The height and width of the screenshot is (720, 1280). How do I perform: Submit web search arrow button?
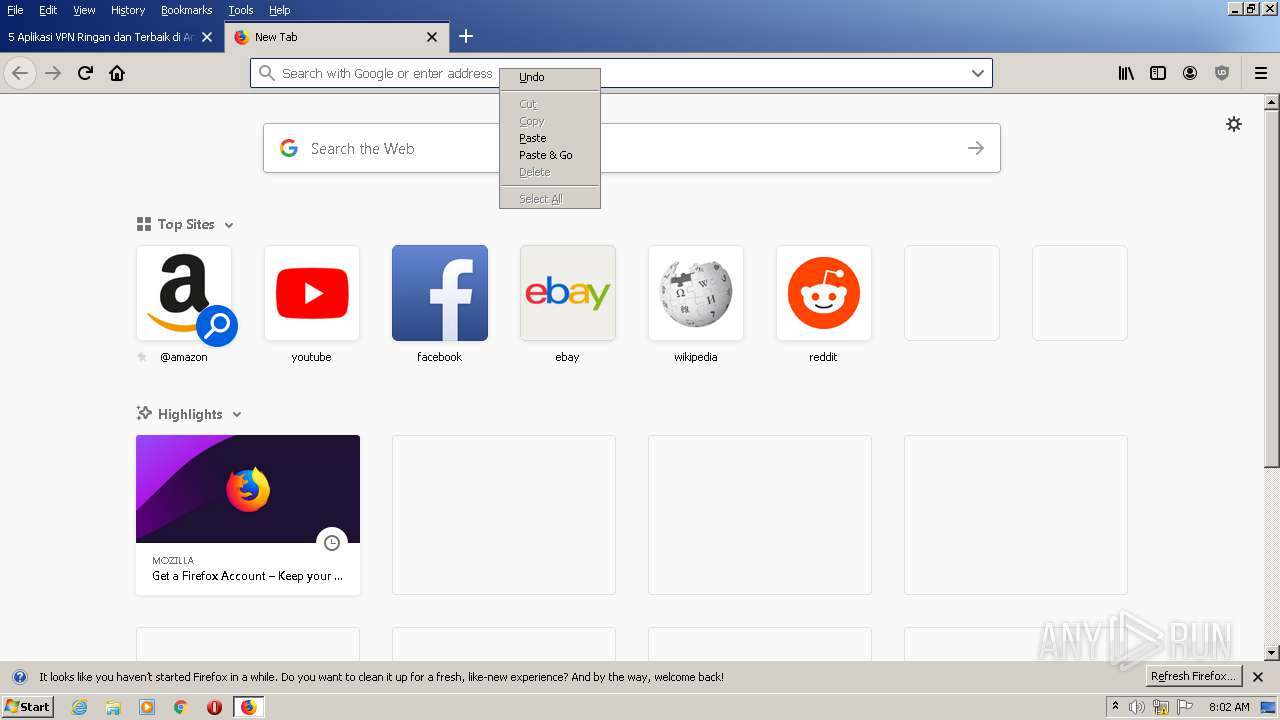coord(976,148)
